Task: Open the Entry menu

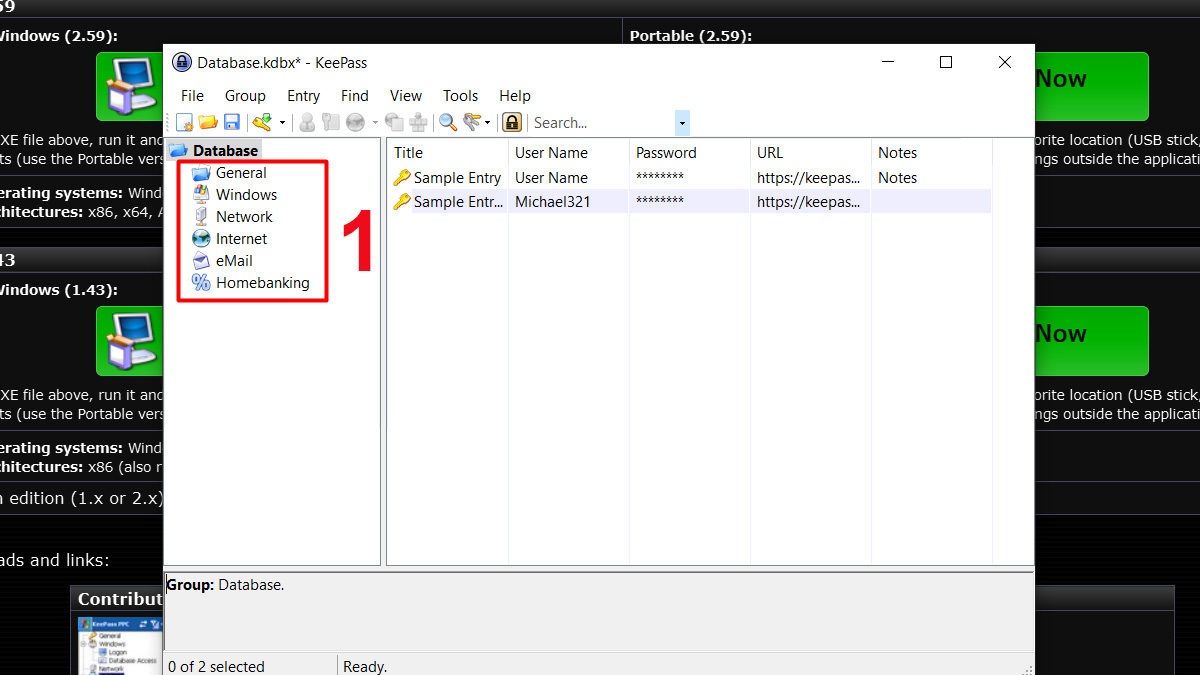Action: pos(303,96)
